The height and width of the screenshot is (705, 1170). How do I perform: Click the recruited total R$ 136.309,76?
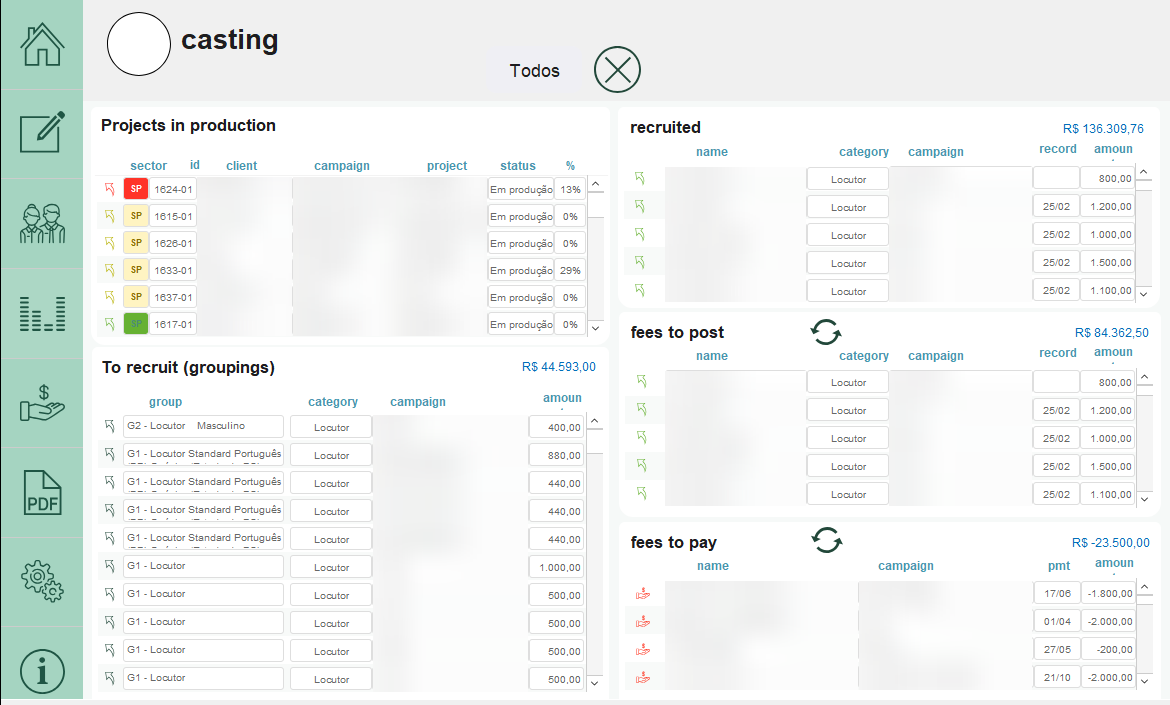pos(1103,128)
